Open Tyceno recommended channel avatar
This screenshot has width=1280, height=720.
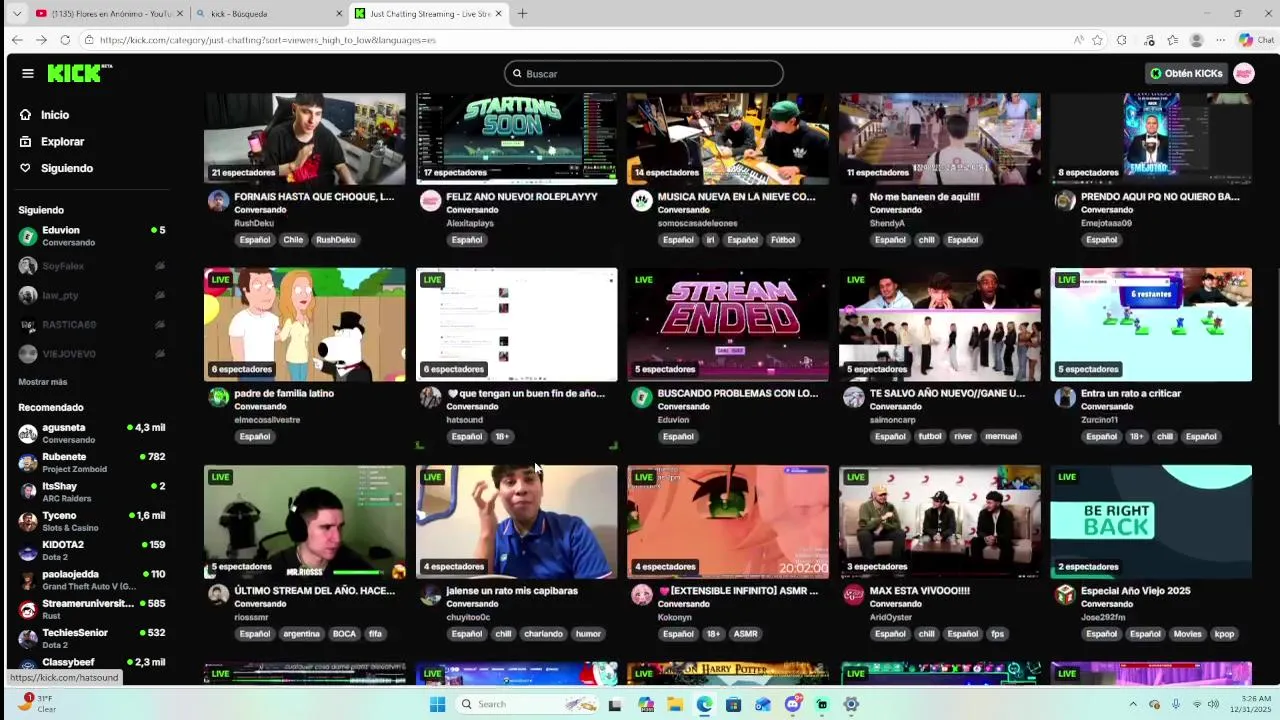(x=28, y=521)
